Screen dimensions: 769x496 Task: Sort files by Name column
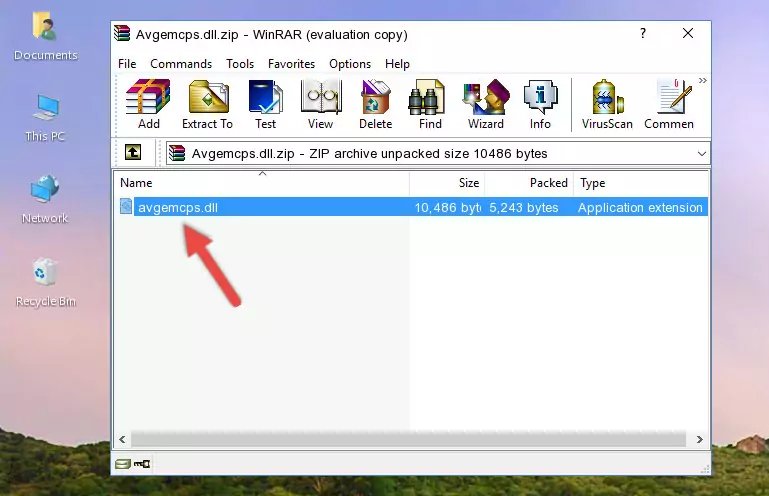(262, 183)
